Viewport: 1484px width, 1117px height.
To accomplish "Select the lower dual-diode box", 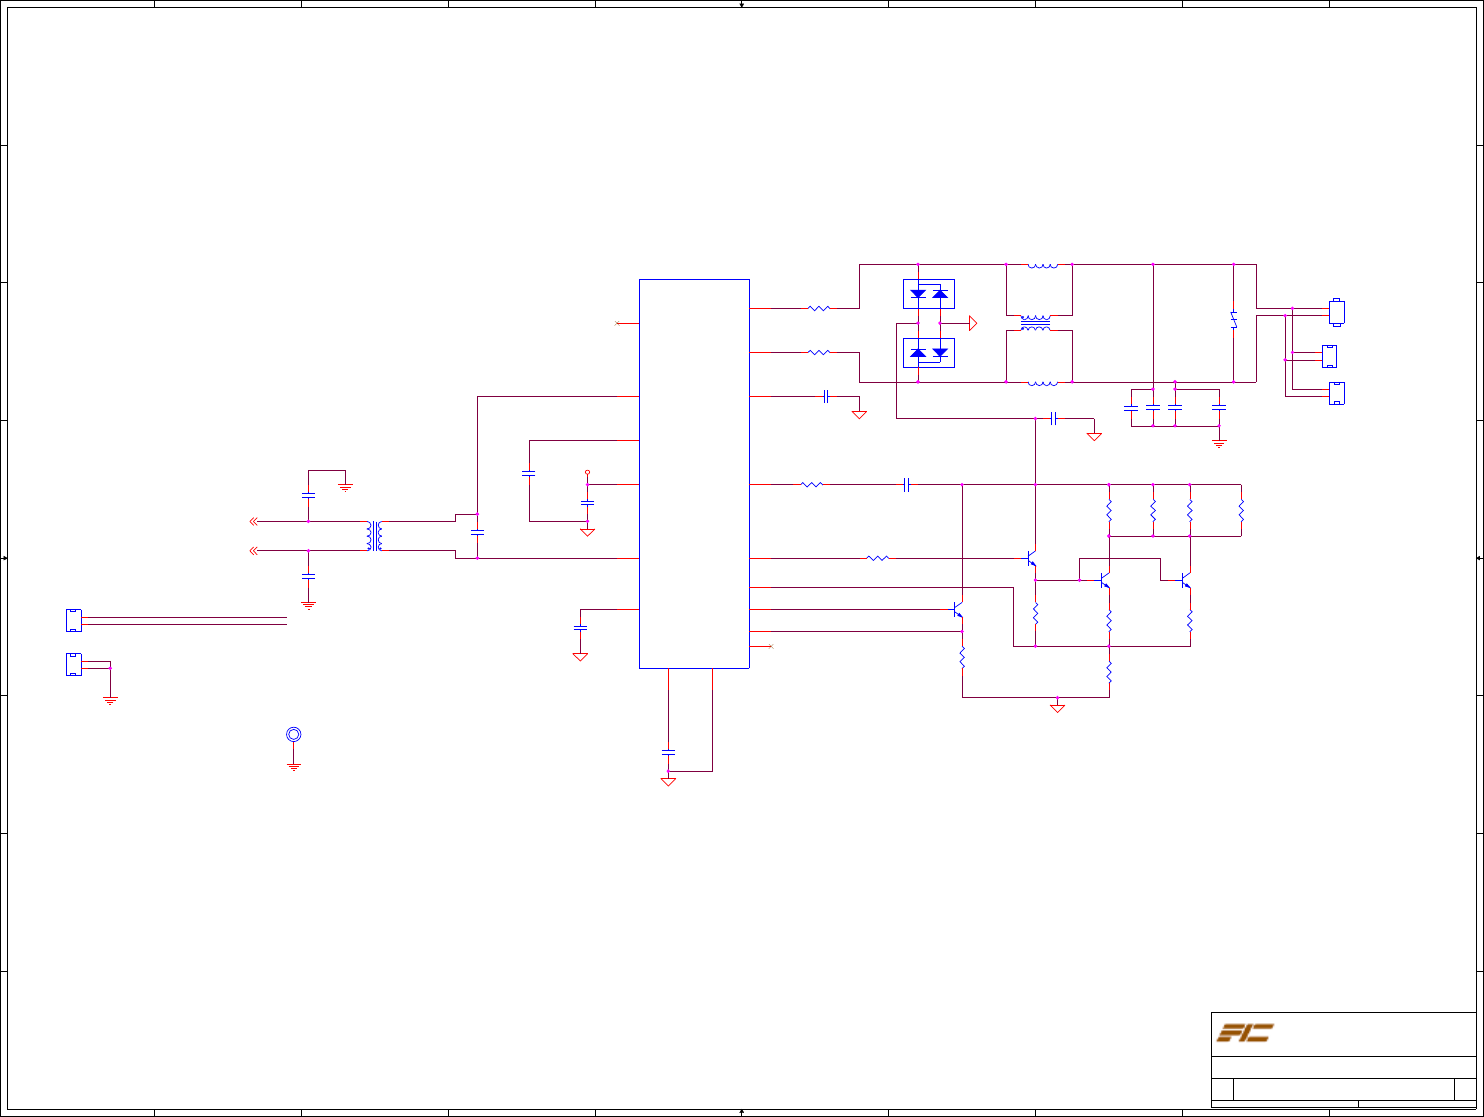I will pyautogui.click(x=929, y=353).
